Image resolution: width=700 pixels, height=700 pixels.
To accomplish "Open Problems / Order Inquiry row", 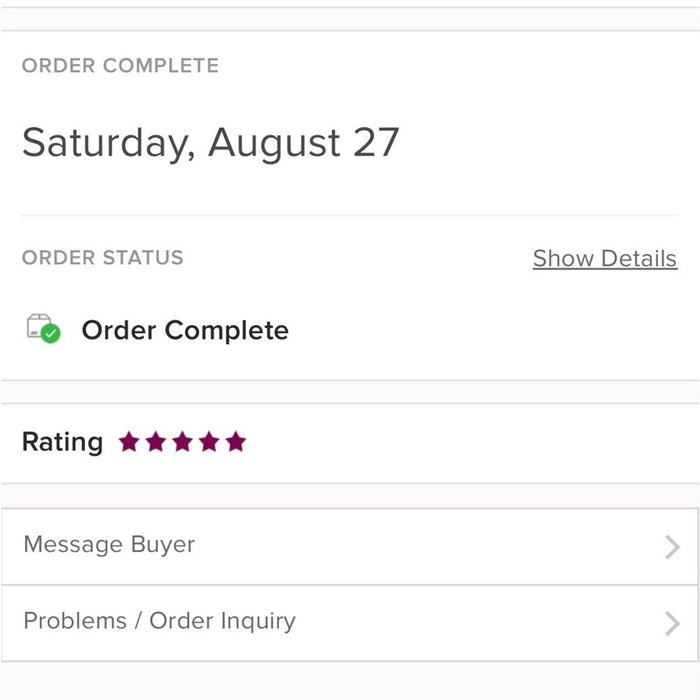I will (x=350, y=622).
